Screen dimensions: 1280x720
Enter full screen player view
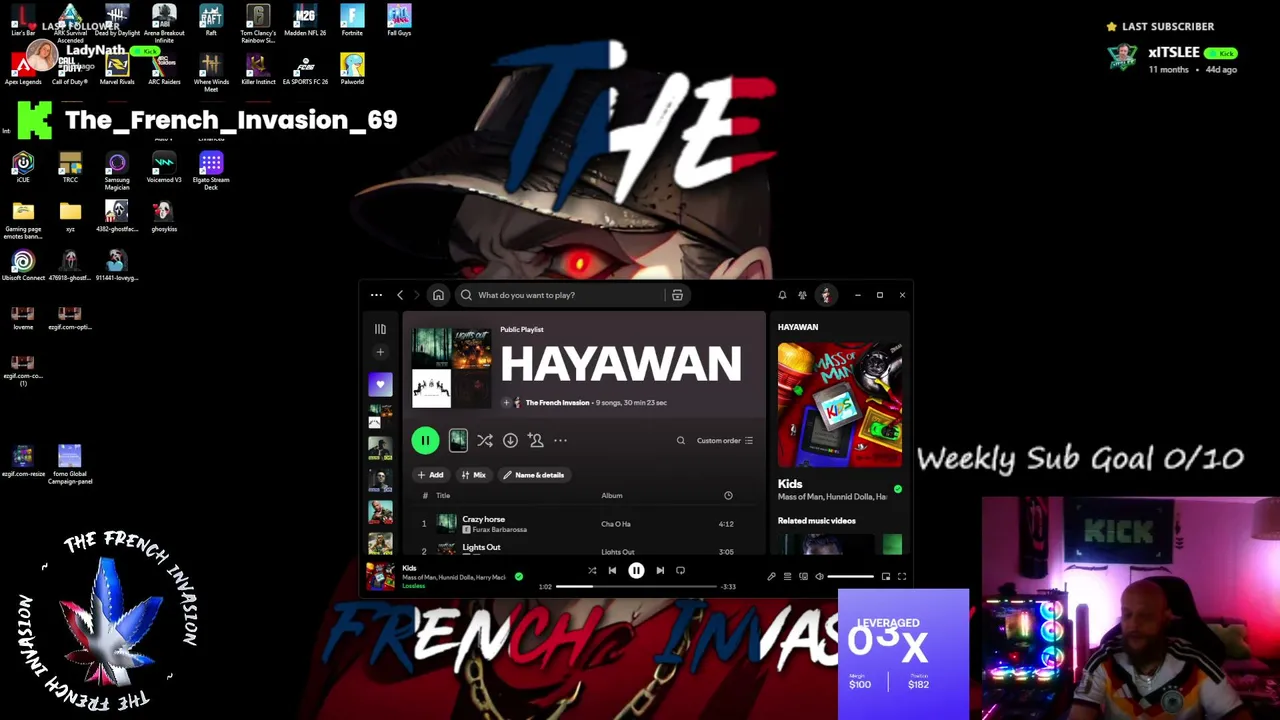(901, 576)
